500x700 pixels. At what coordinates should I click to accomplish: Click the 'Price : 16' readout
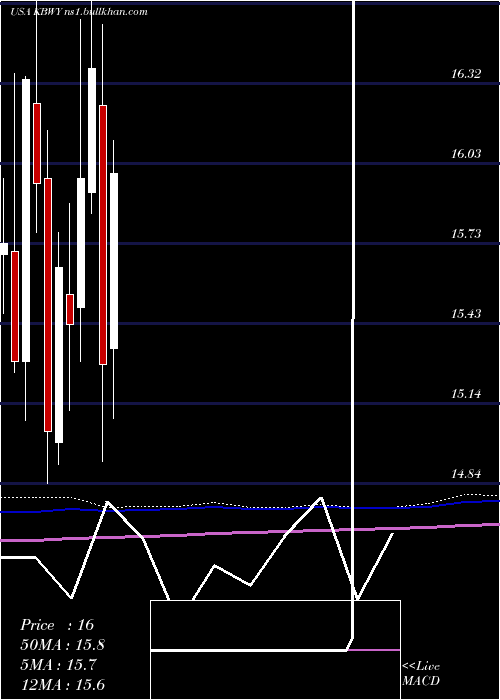[57, 625]
